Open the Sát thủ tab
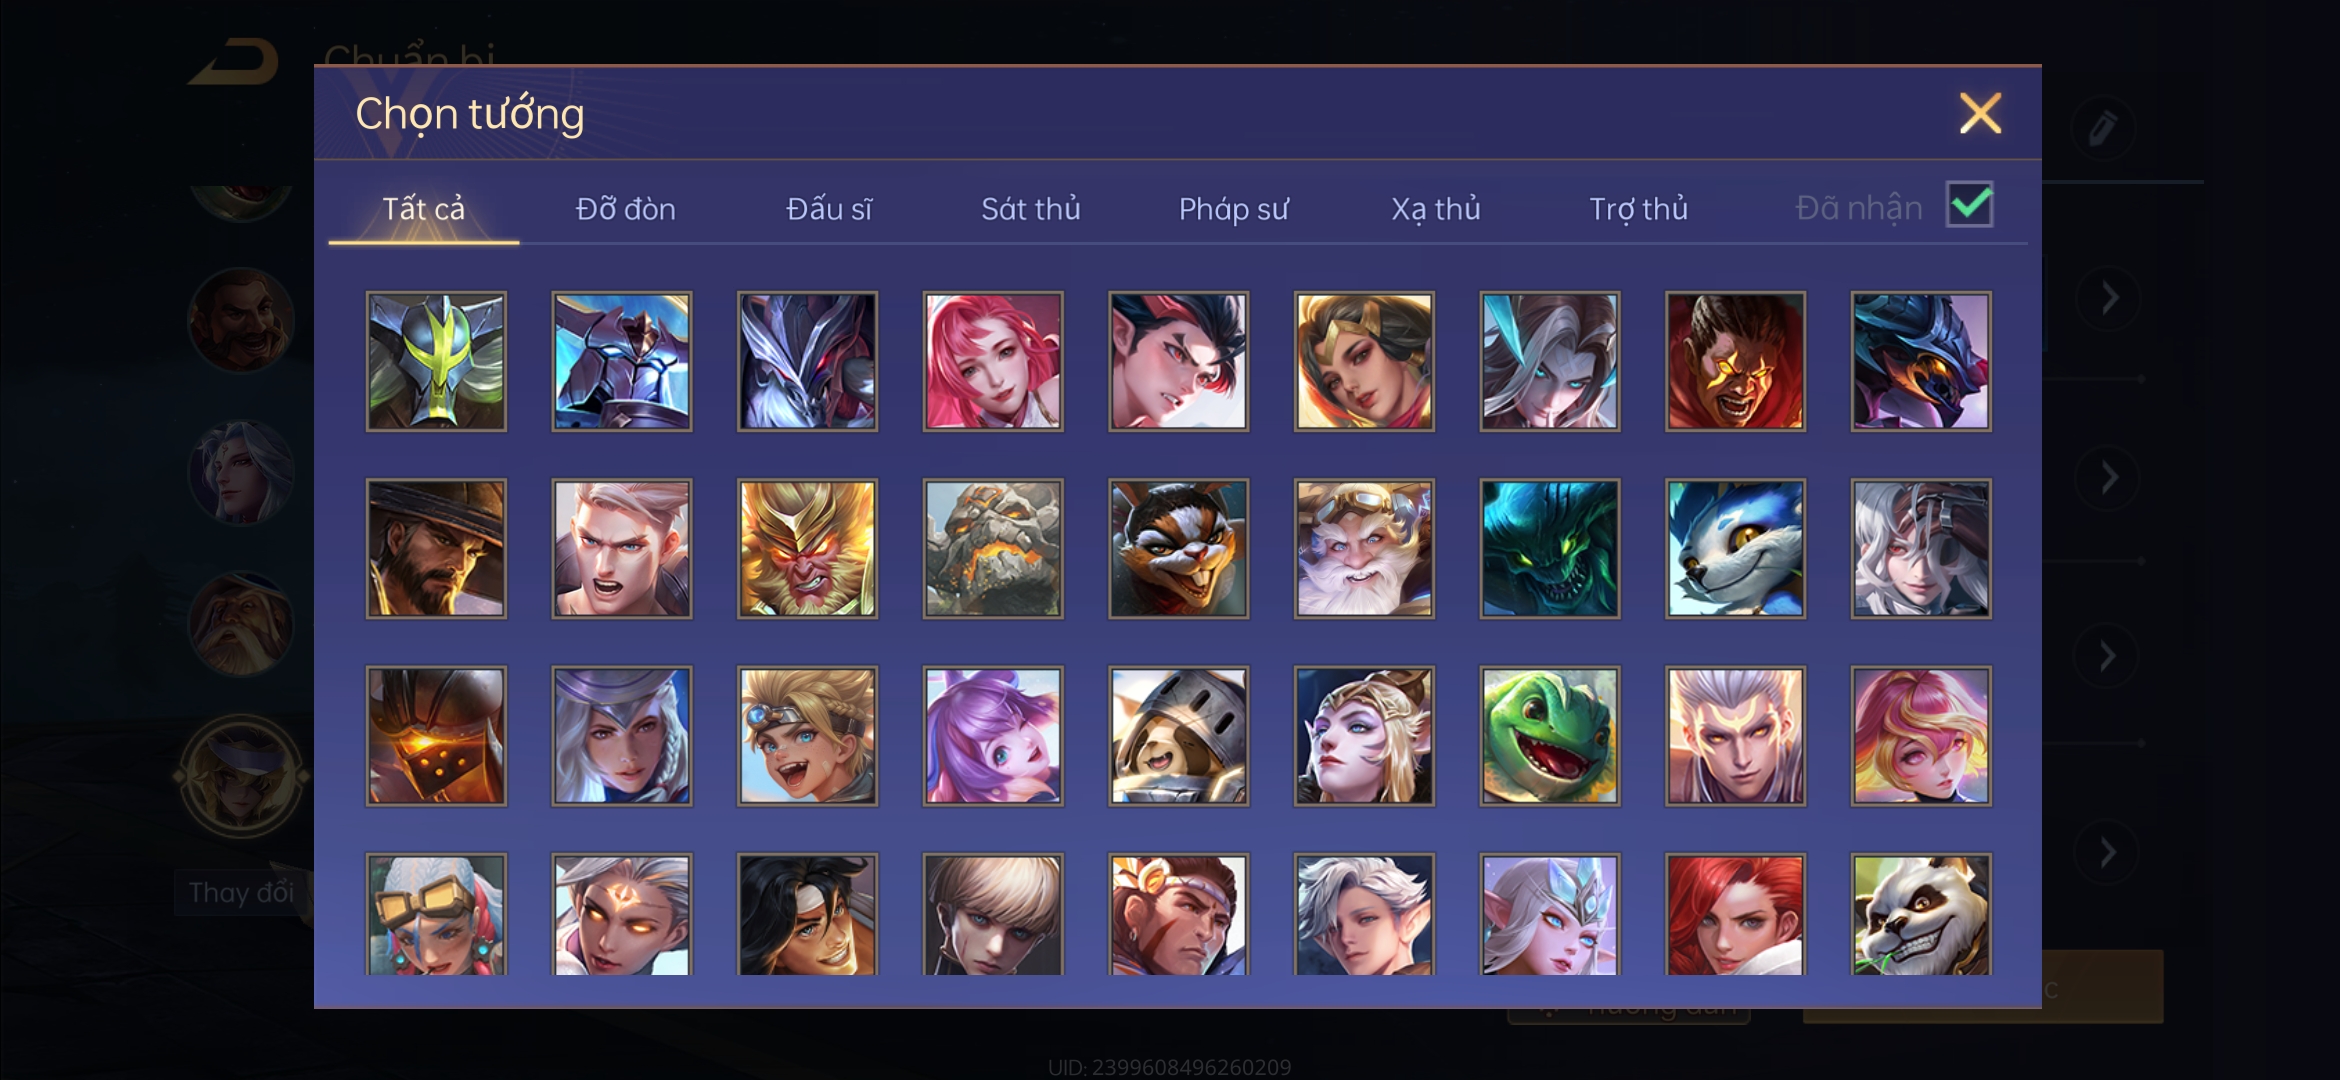 point(1031,208)
